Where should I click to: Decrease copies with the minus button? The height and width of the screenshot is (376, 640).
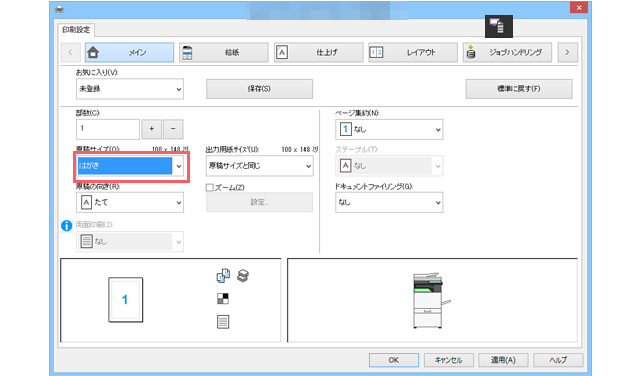173,129
